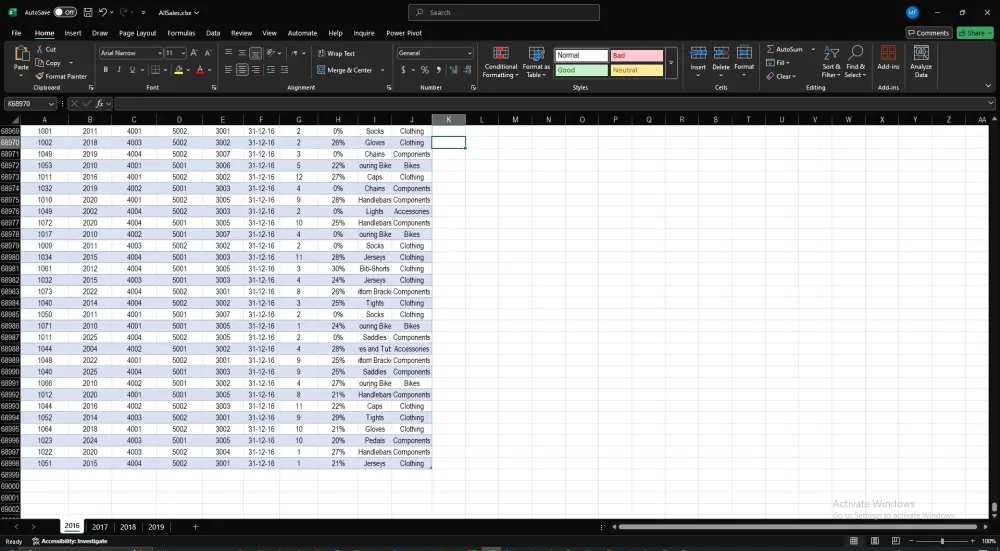Apply Comma Style format
Image resolution: width=1000 pixels, height=551 pixels.
click(x=439, y=70)
